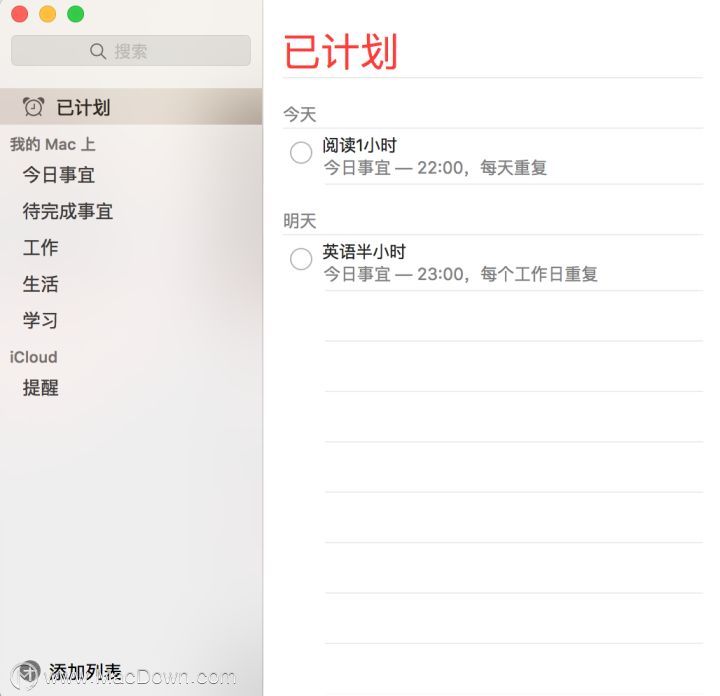Open the 生活 list

coord(40,284)
